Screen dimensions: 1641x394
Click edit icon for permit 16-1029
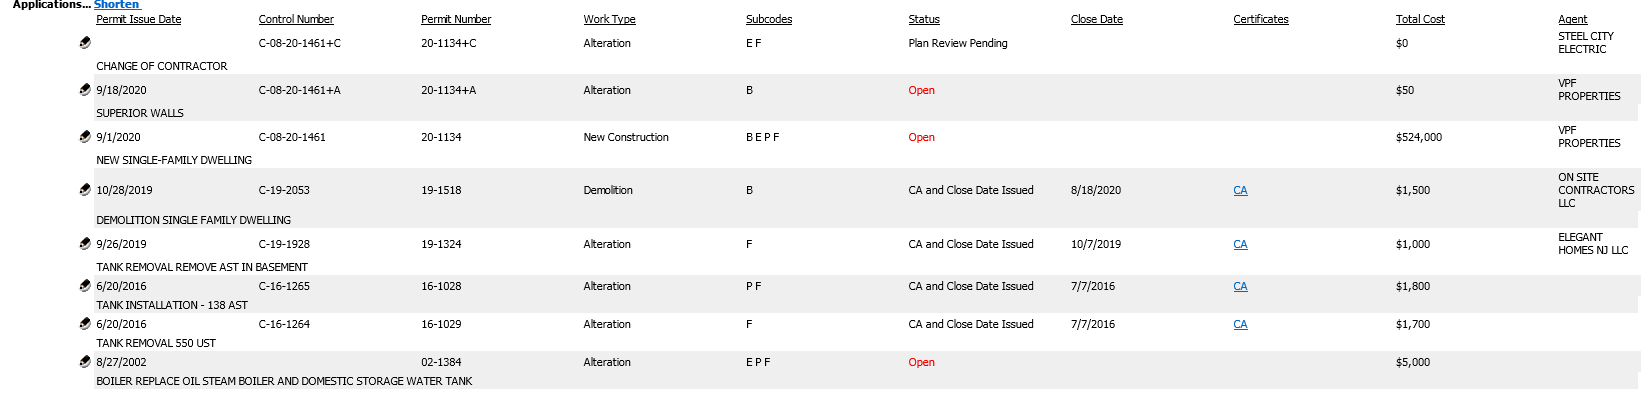(85, 324)
